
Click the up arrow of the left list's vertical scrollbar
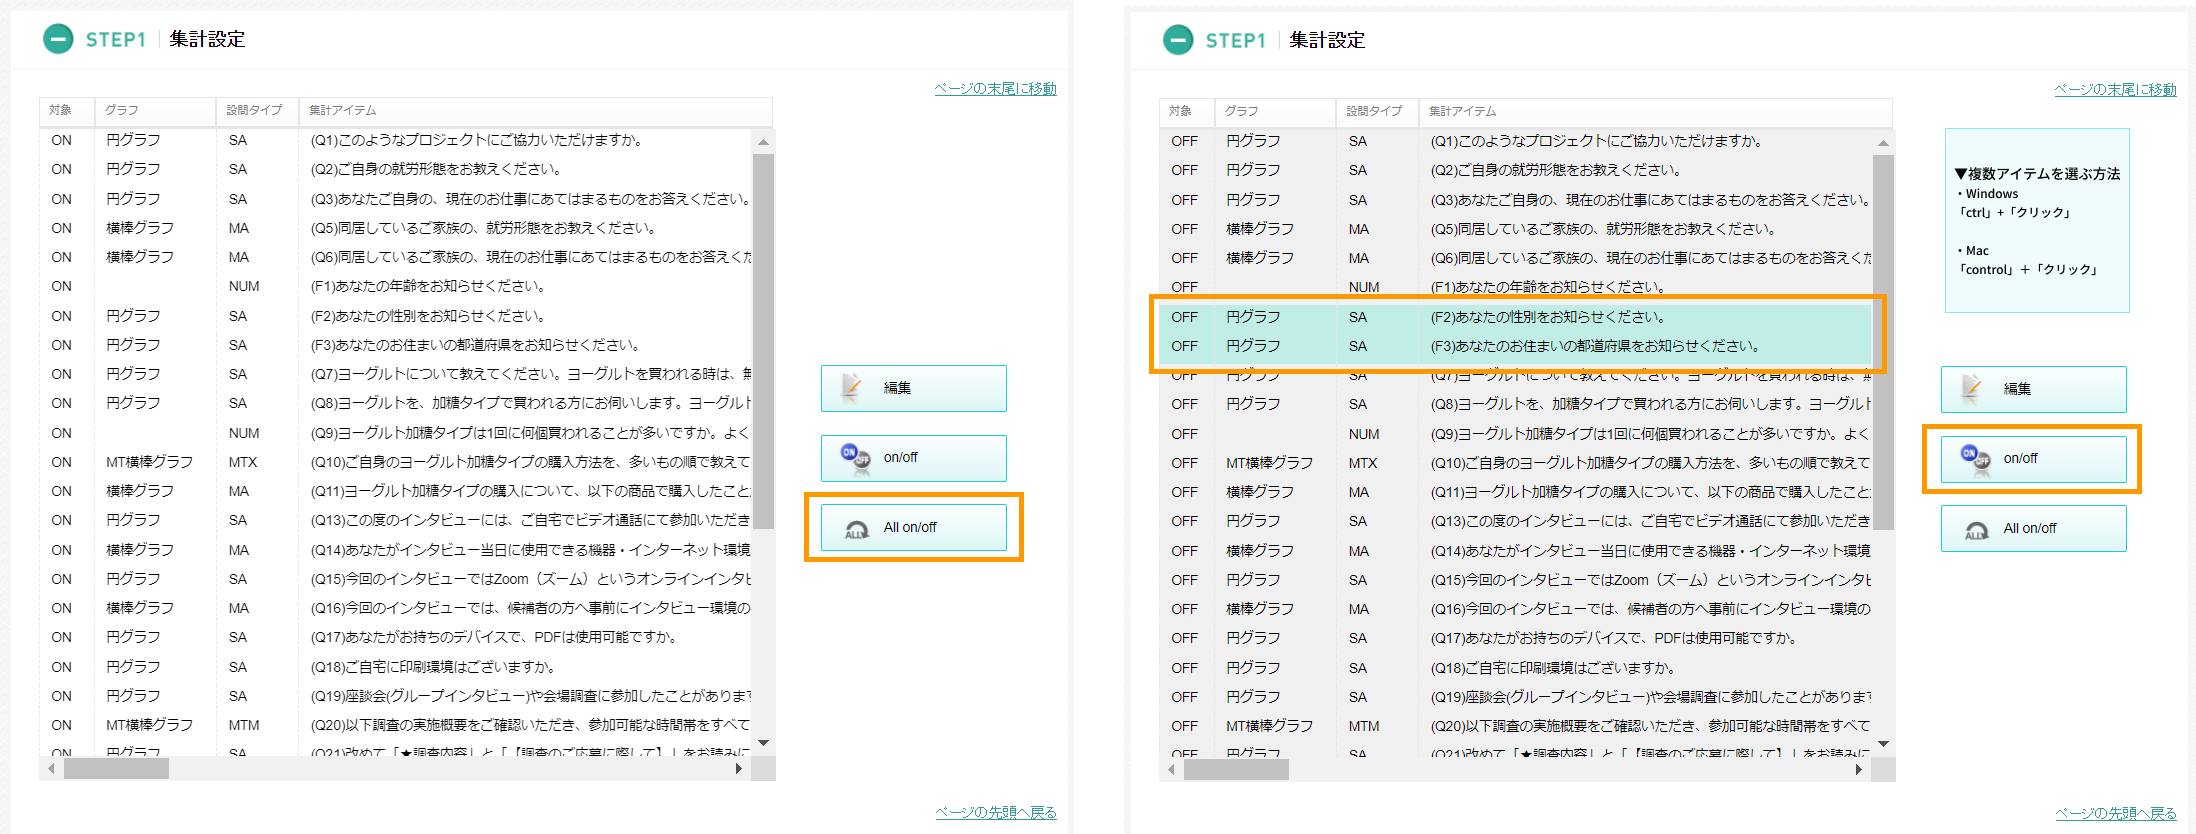[764, 142]
